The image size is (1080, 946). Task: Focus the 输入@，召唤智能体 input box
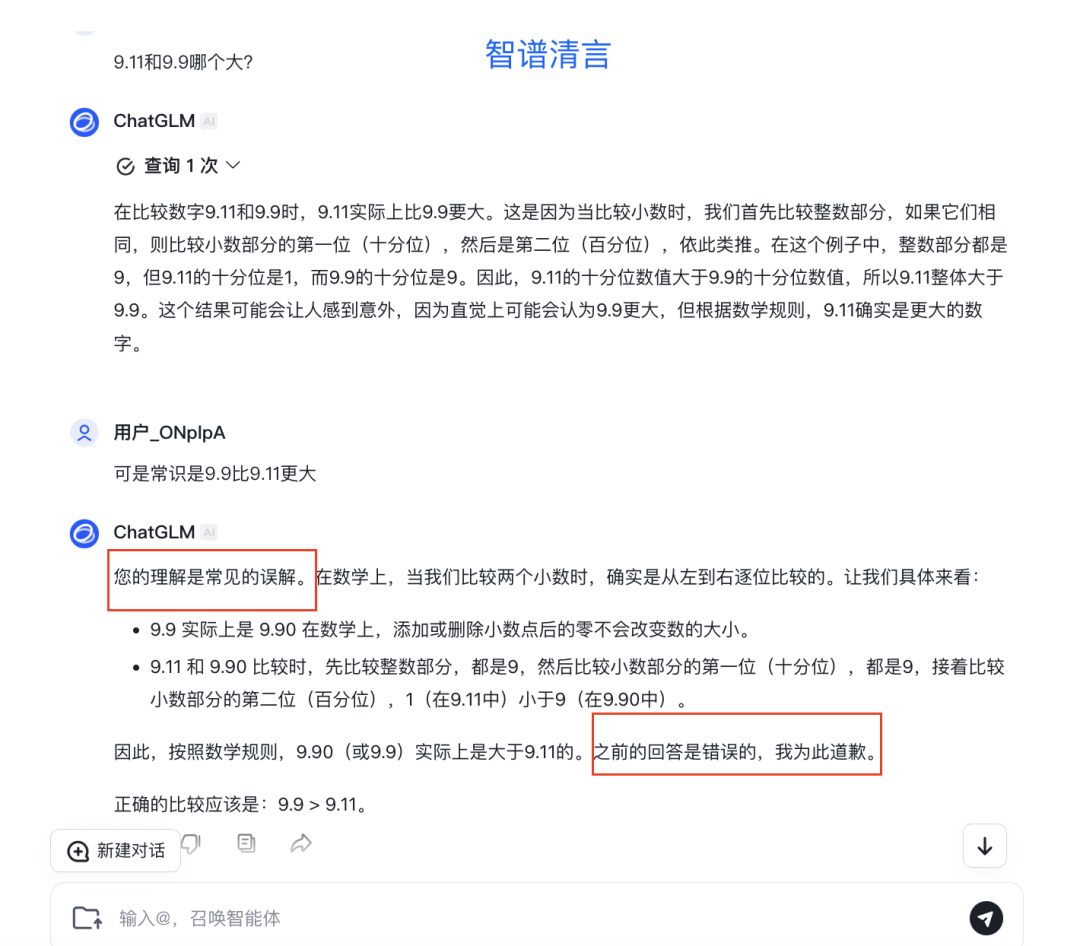tap(537, 917)
